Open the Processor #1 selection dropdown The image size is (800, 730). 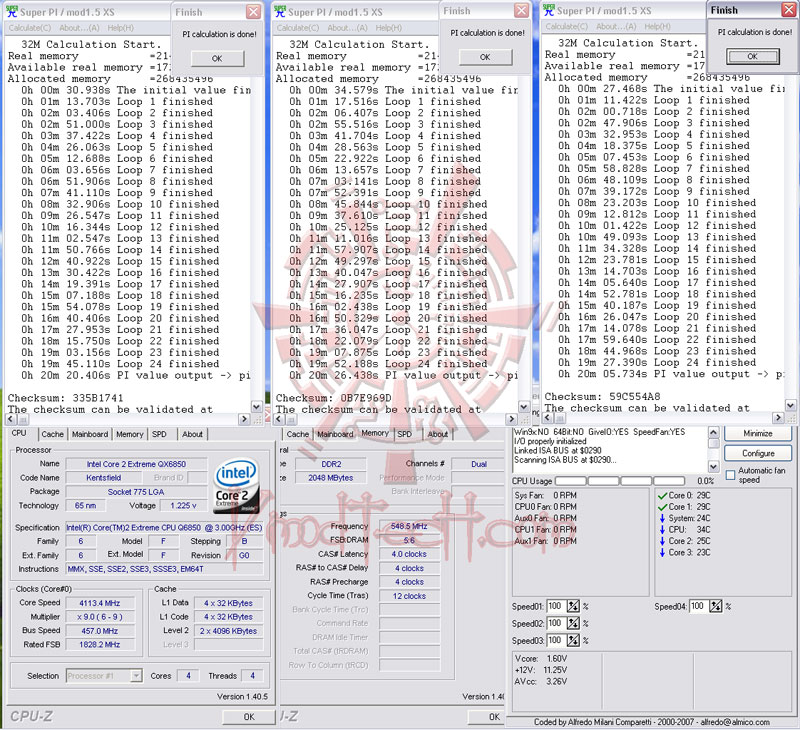point(136,675)
